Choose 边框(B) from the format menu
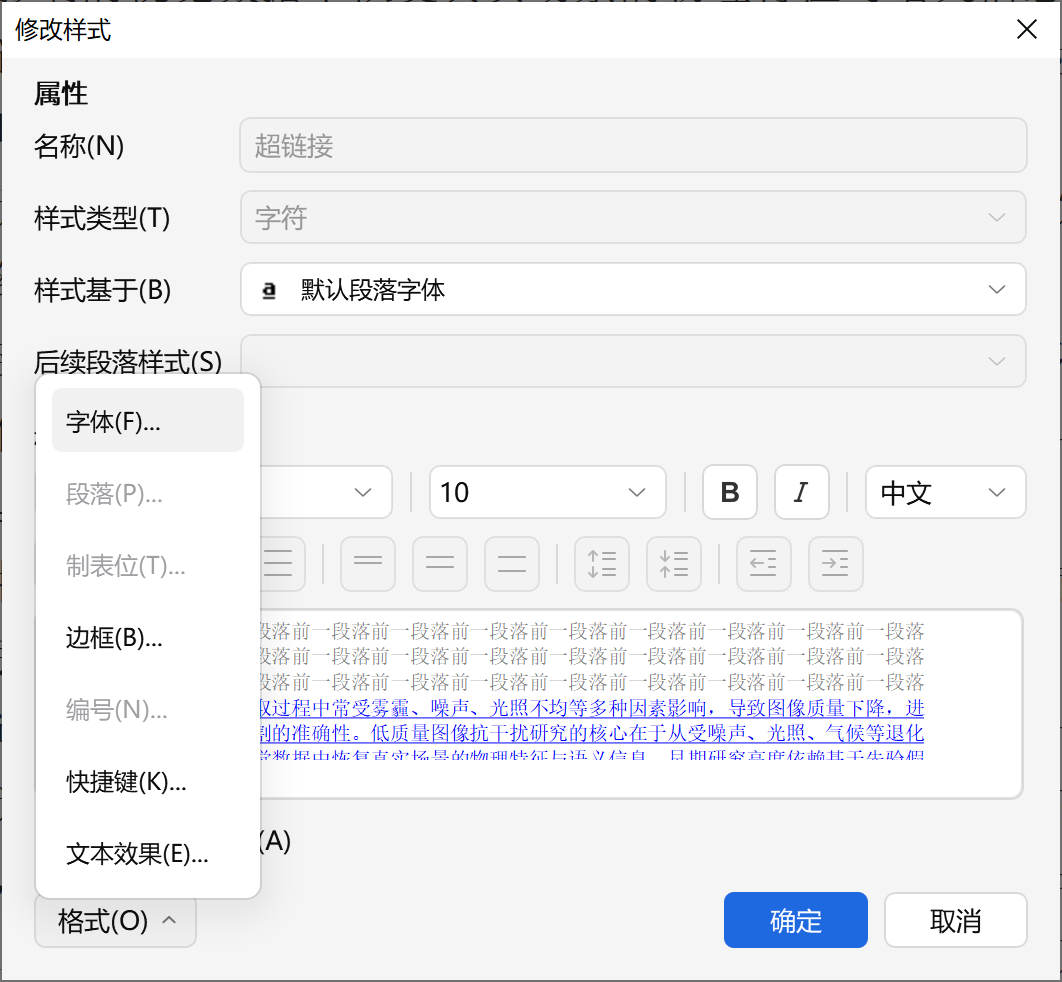Screen dimensions: 1062x982 coord(147,638)
